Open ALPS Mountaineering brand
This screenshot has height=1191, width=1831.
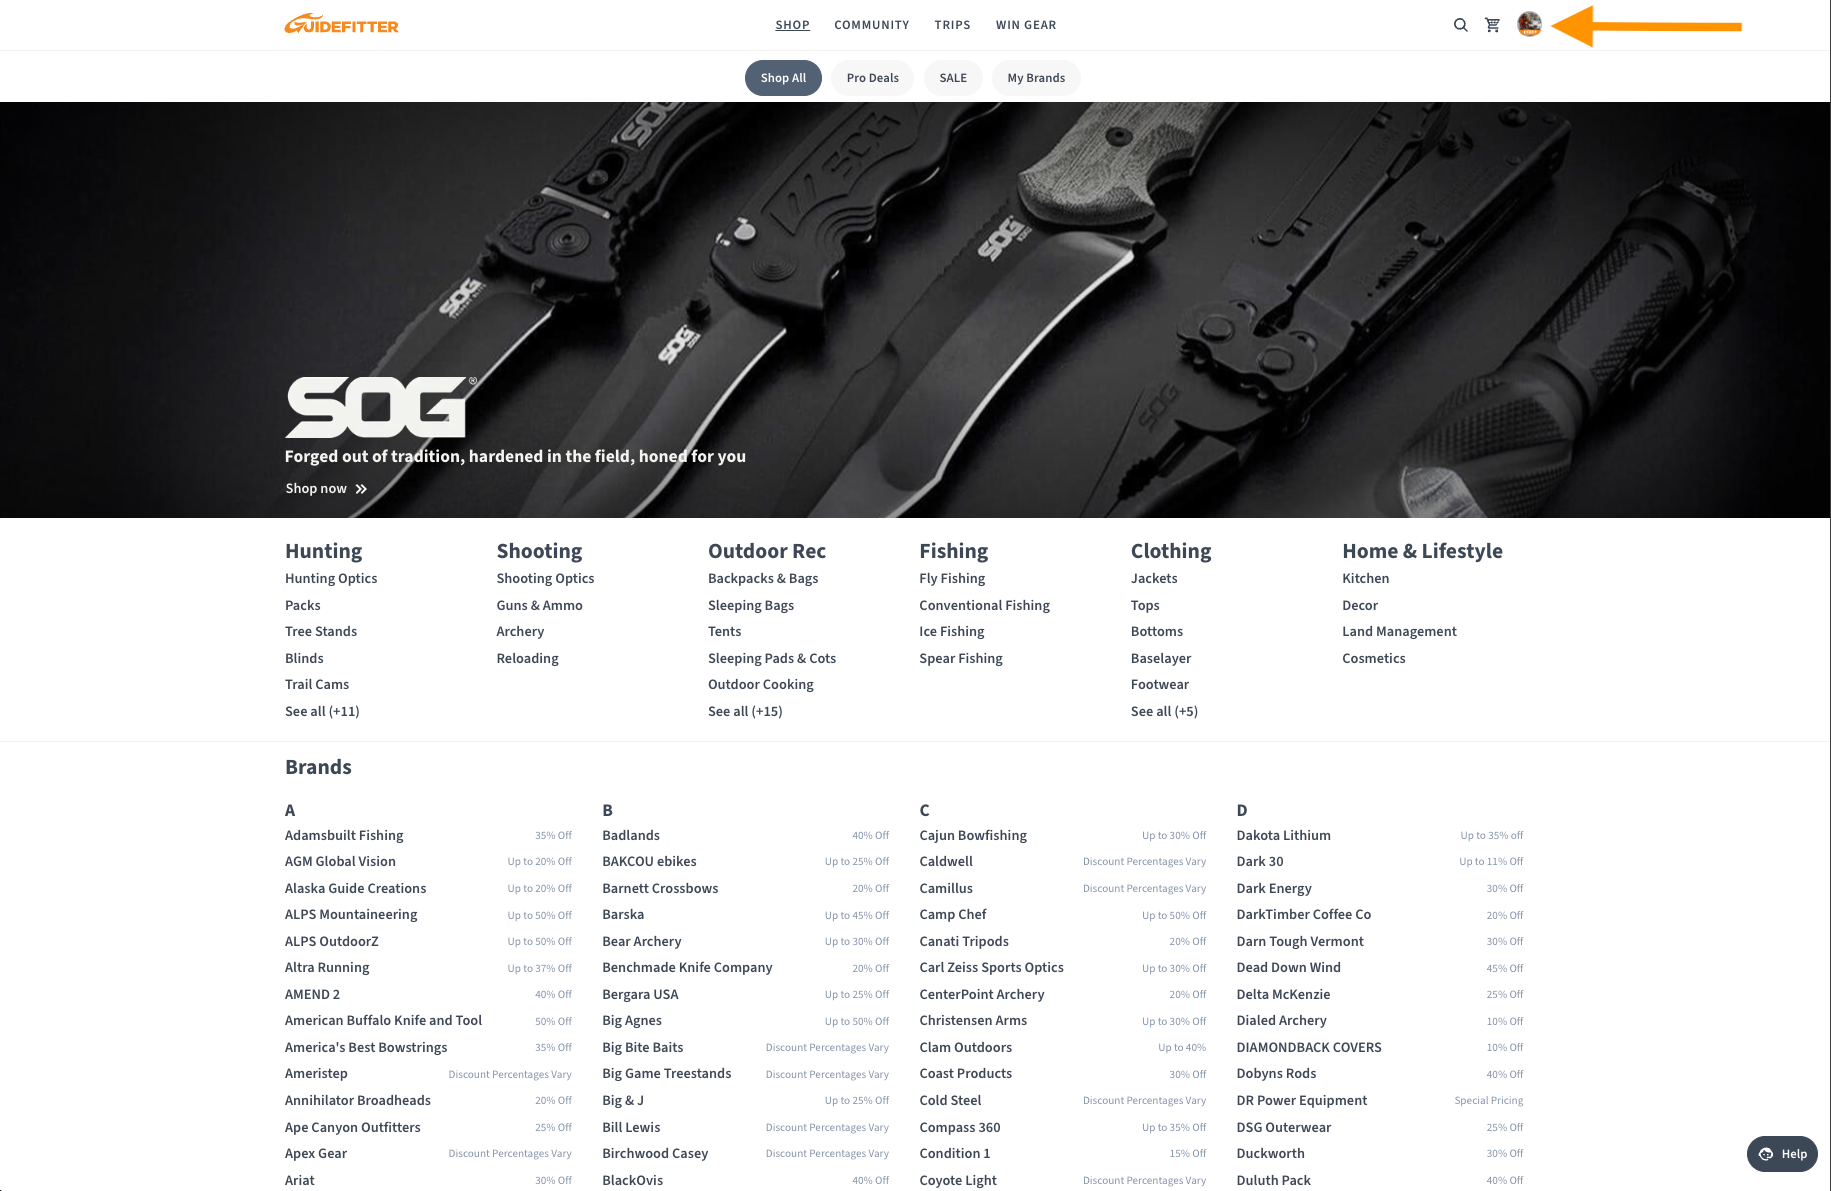(x=351, y=915)
